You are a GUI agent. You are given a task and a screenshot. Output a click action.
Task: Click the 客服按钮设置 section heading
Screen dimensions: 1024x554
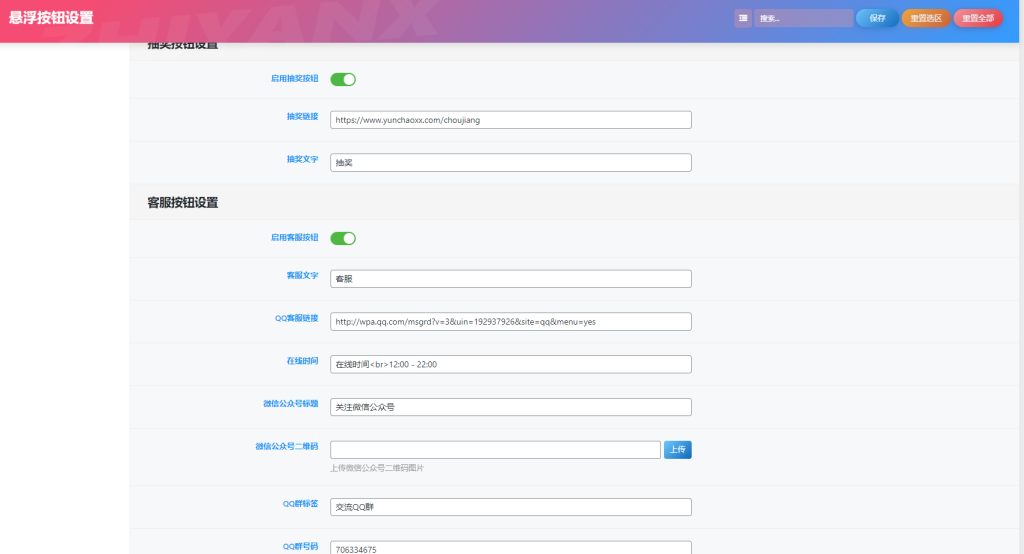point(183,202)
